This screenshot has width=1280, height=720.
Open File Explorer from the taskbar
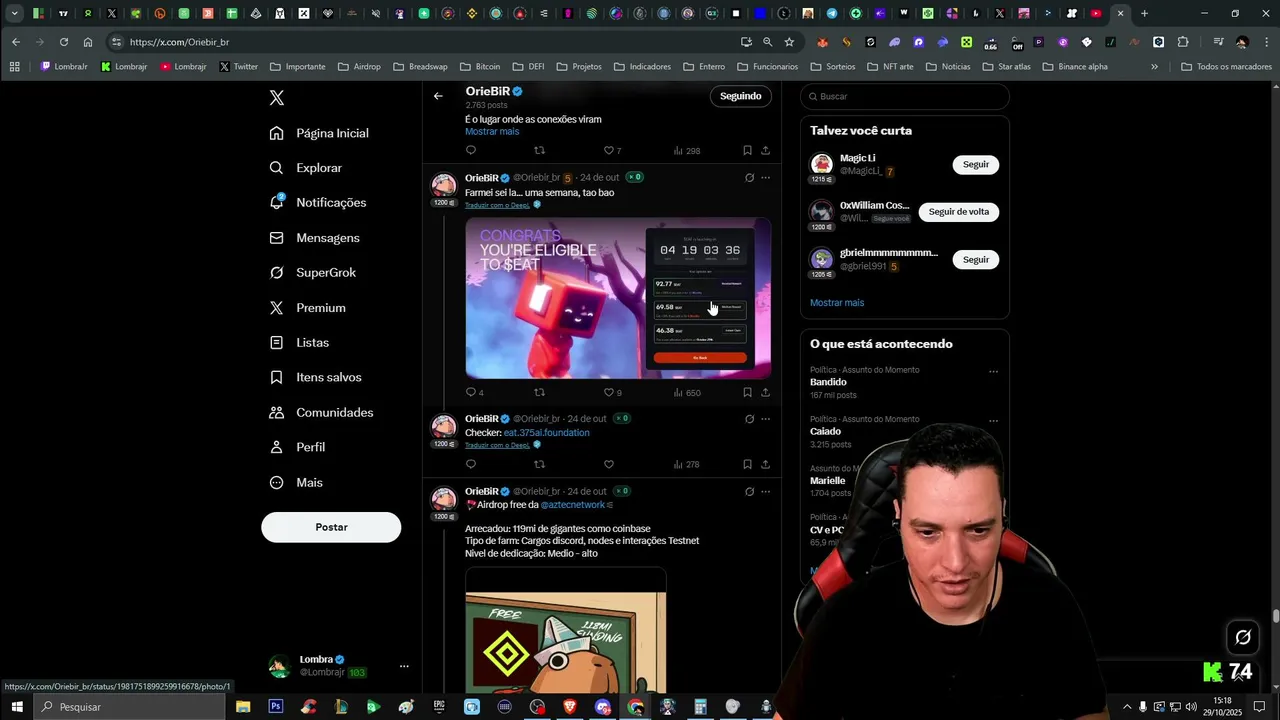(243, 707)
